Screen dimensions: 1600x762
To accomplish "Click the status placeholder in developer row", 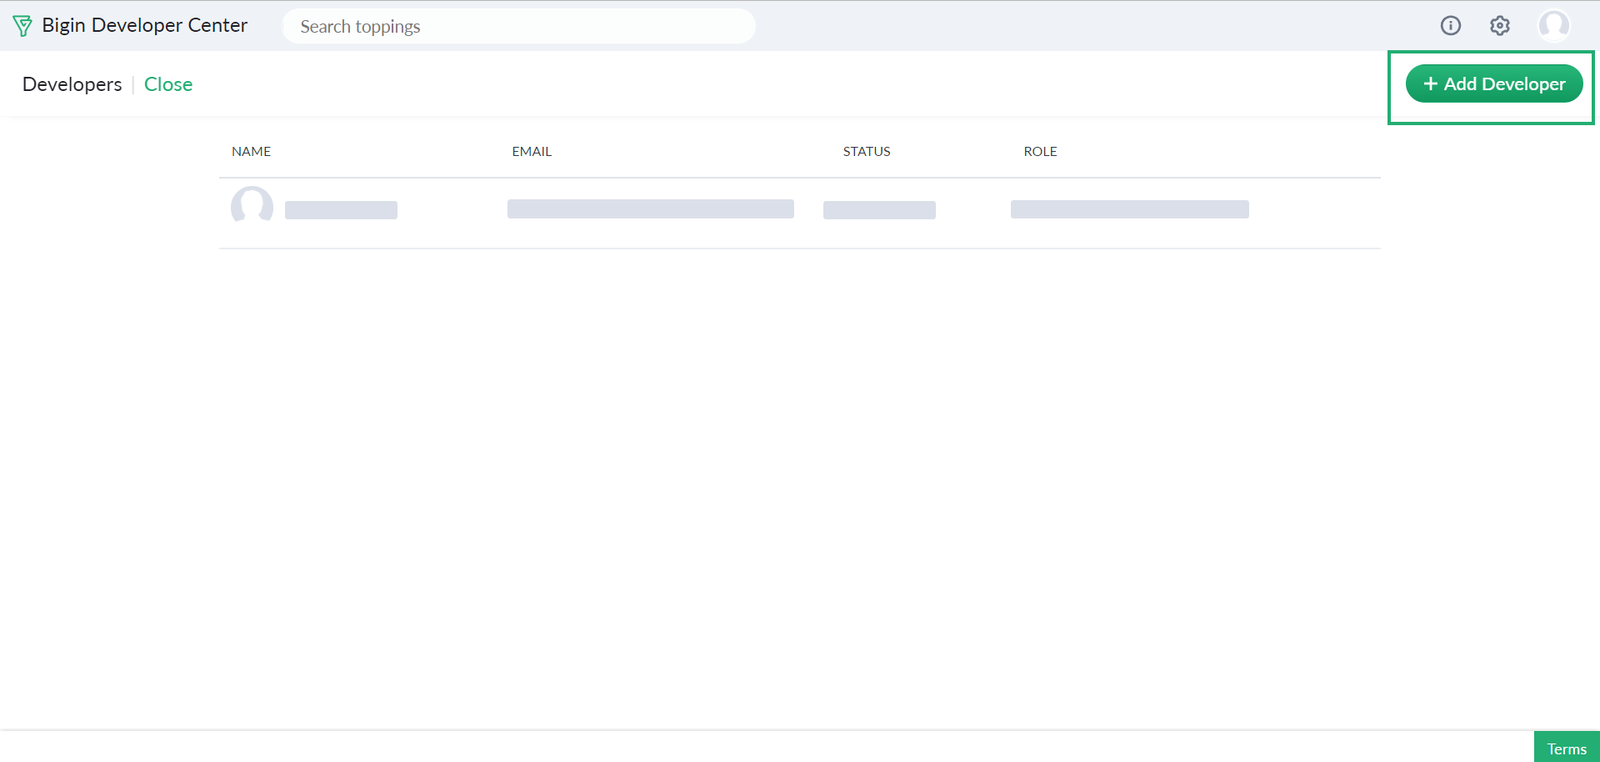I will click(879, 210).
